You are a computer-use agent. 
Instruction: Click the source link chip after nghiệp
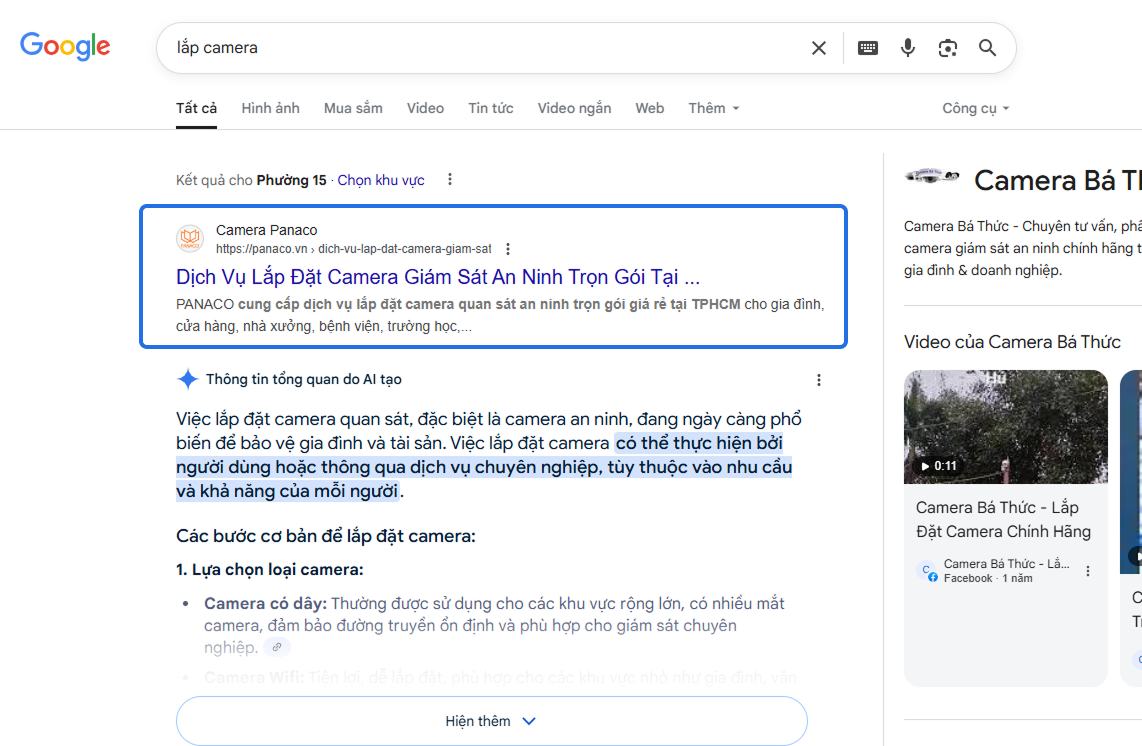click(x=277, y=647)
